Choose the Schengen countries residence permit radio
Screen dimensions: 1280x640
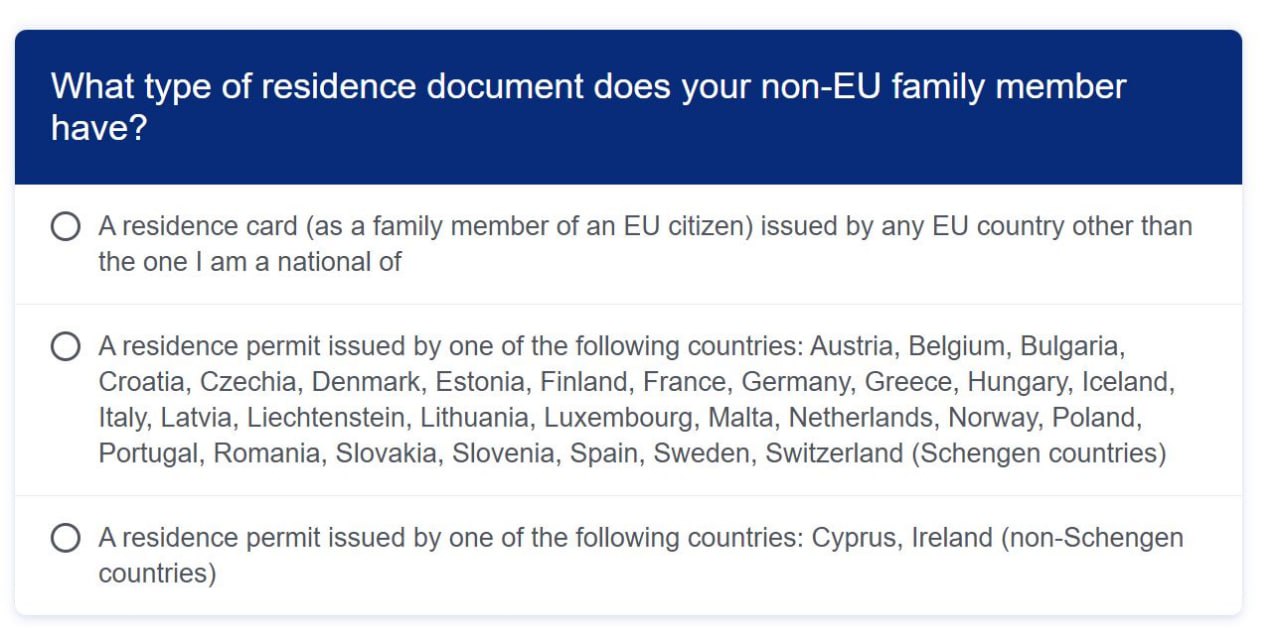point(65,347)
